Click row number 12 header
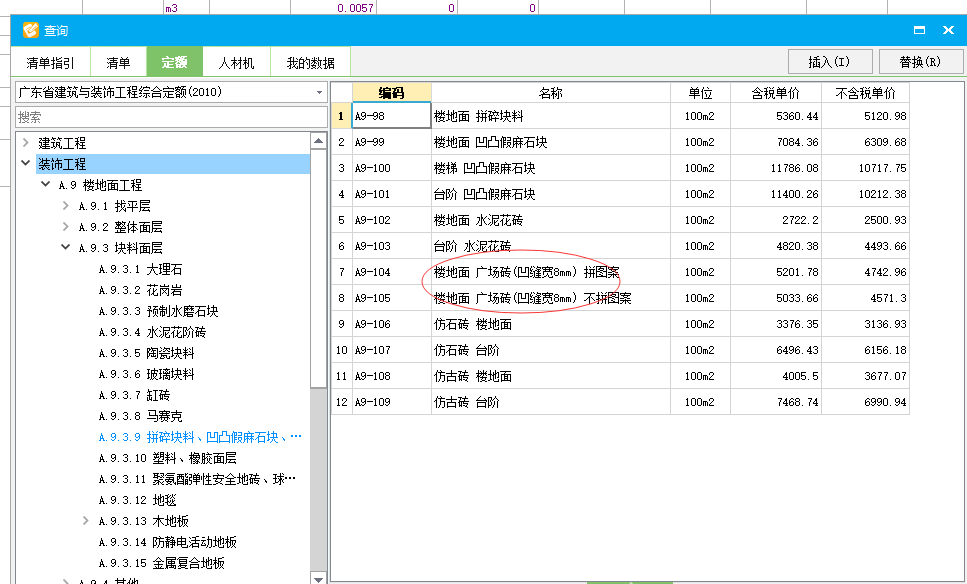This screenshot has height=584, width=967. (342, 401)
